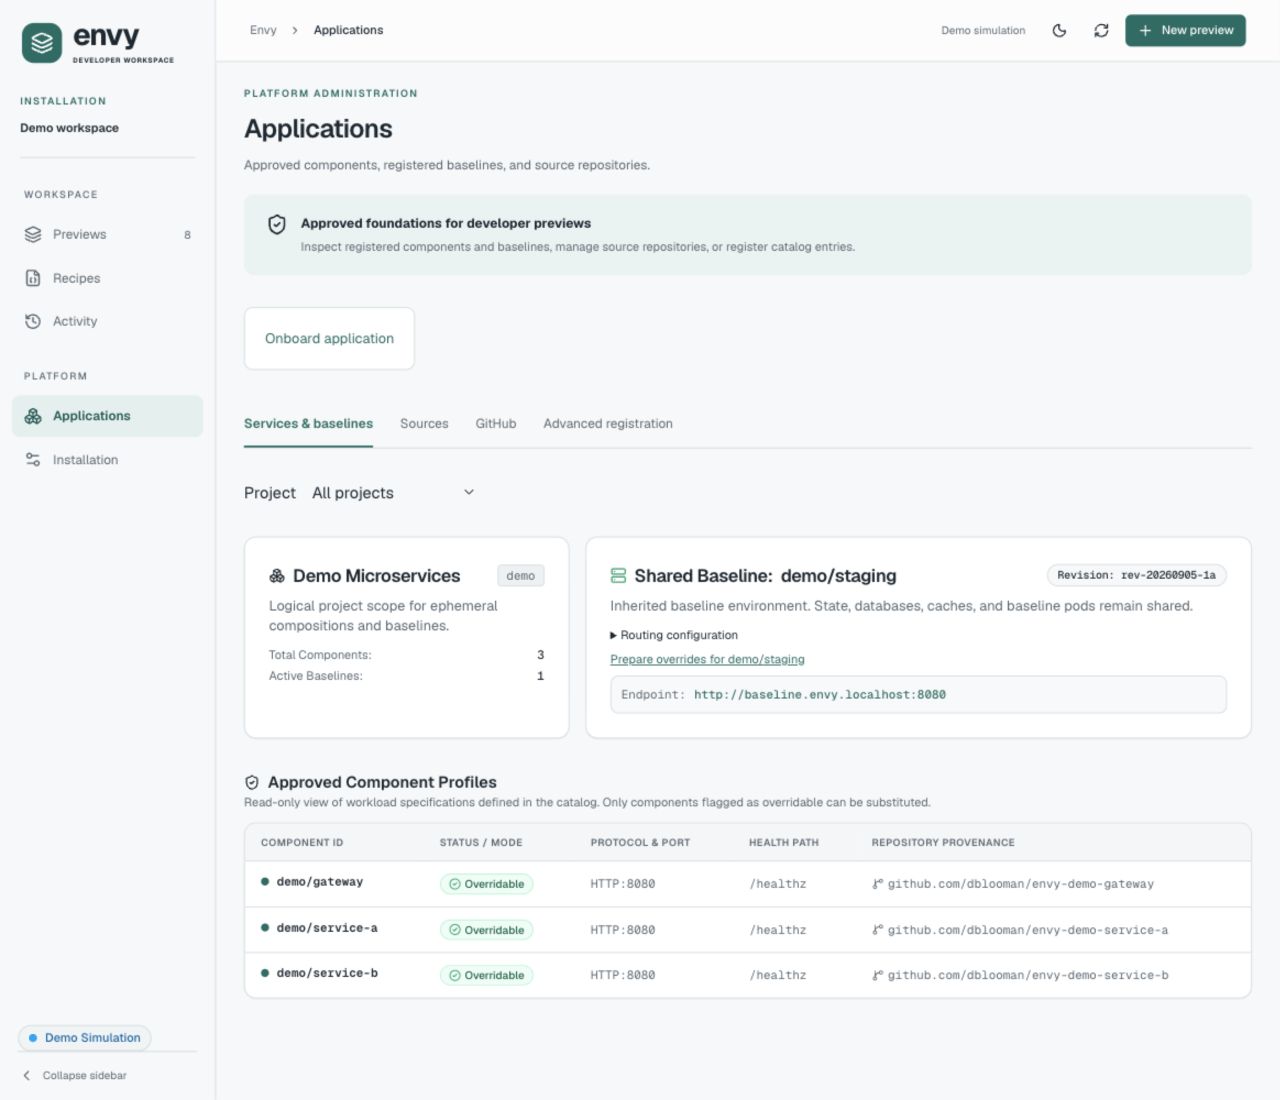Image resolution: width=1280 pixels, height=1100 pixels.
Task: Switch to the Sources tab
Action: (x=424, y=424)
